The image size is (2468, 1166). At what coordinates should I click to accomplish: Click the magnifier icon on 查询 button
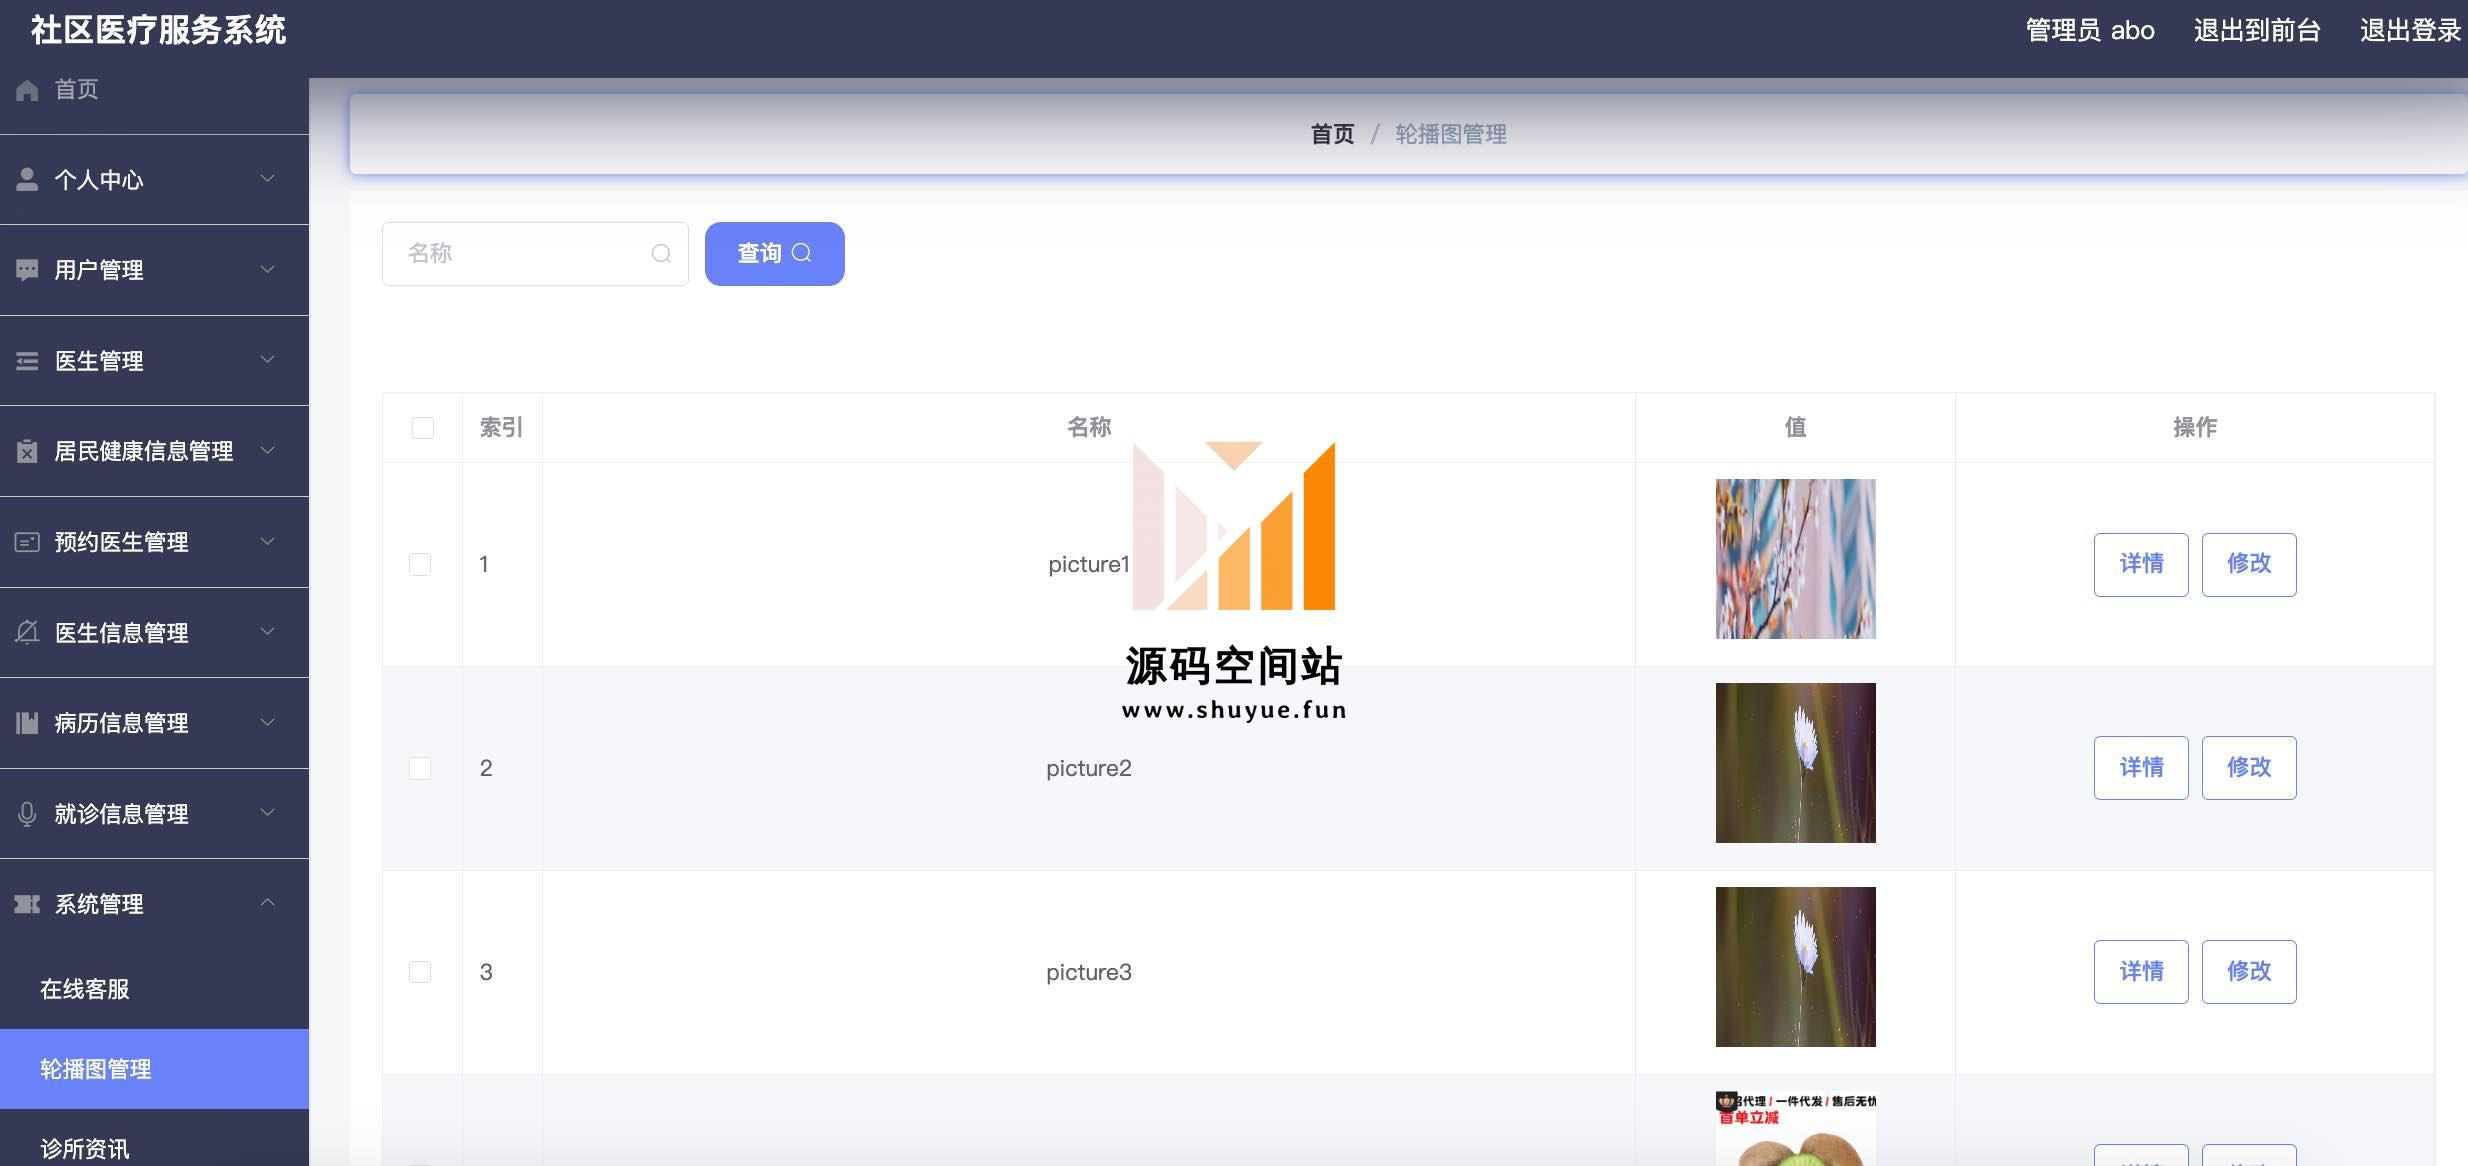click(x=802, y=253)
